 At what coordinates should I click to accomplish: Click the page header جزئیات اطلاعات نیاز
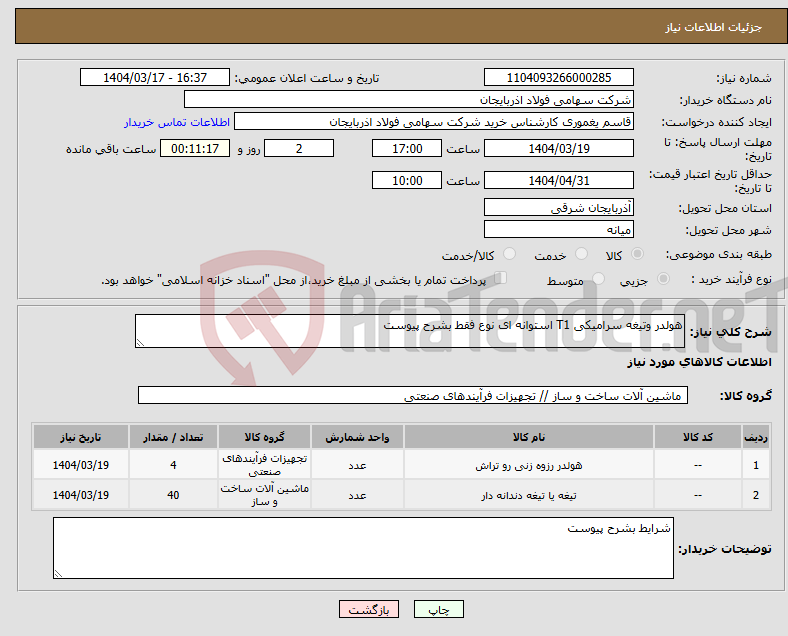point(714,27)
